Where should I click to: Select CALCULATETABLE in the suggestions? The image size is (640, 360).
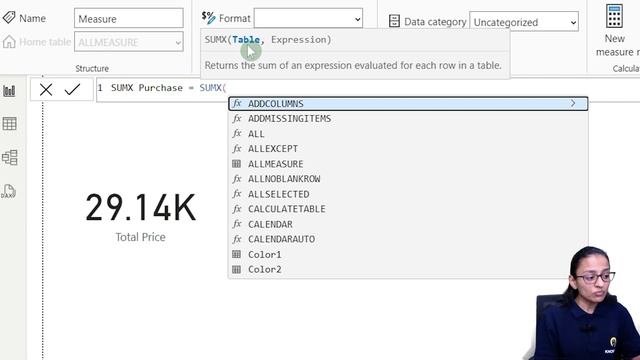click(408, 209)
